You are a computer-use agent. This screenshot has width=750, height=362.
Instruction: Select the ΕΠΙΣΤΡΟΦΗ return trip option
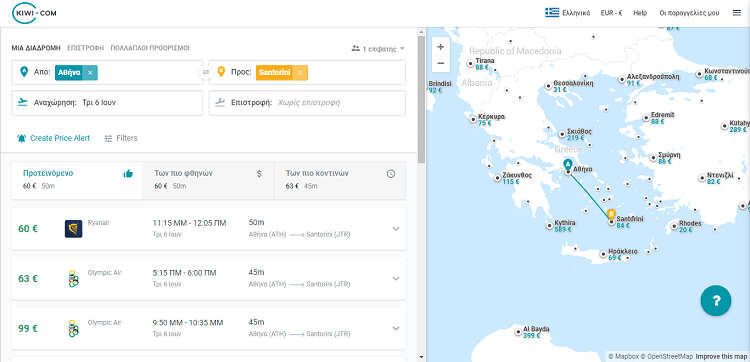tap(86, 48)
